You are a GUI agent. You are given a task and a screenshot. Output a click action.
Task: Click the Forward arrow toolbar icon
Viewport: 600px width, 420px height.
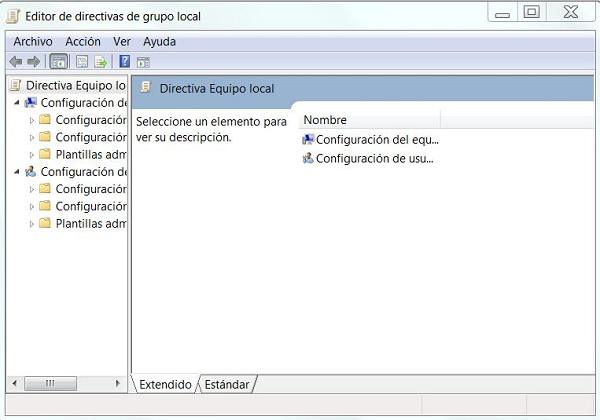34,62
